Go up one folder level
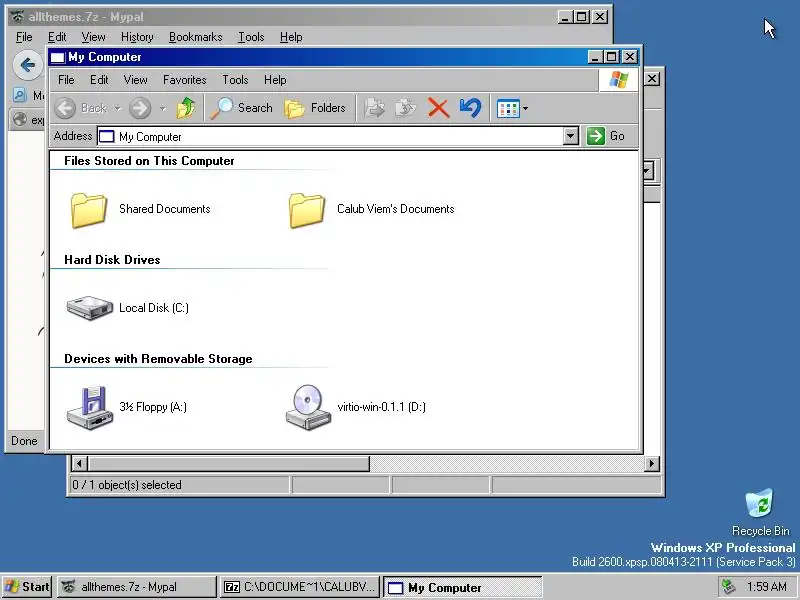This screenshot has width=800, height=600. [186, 108]
